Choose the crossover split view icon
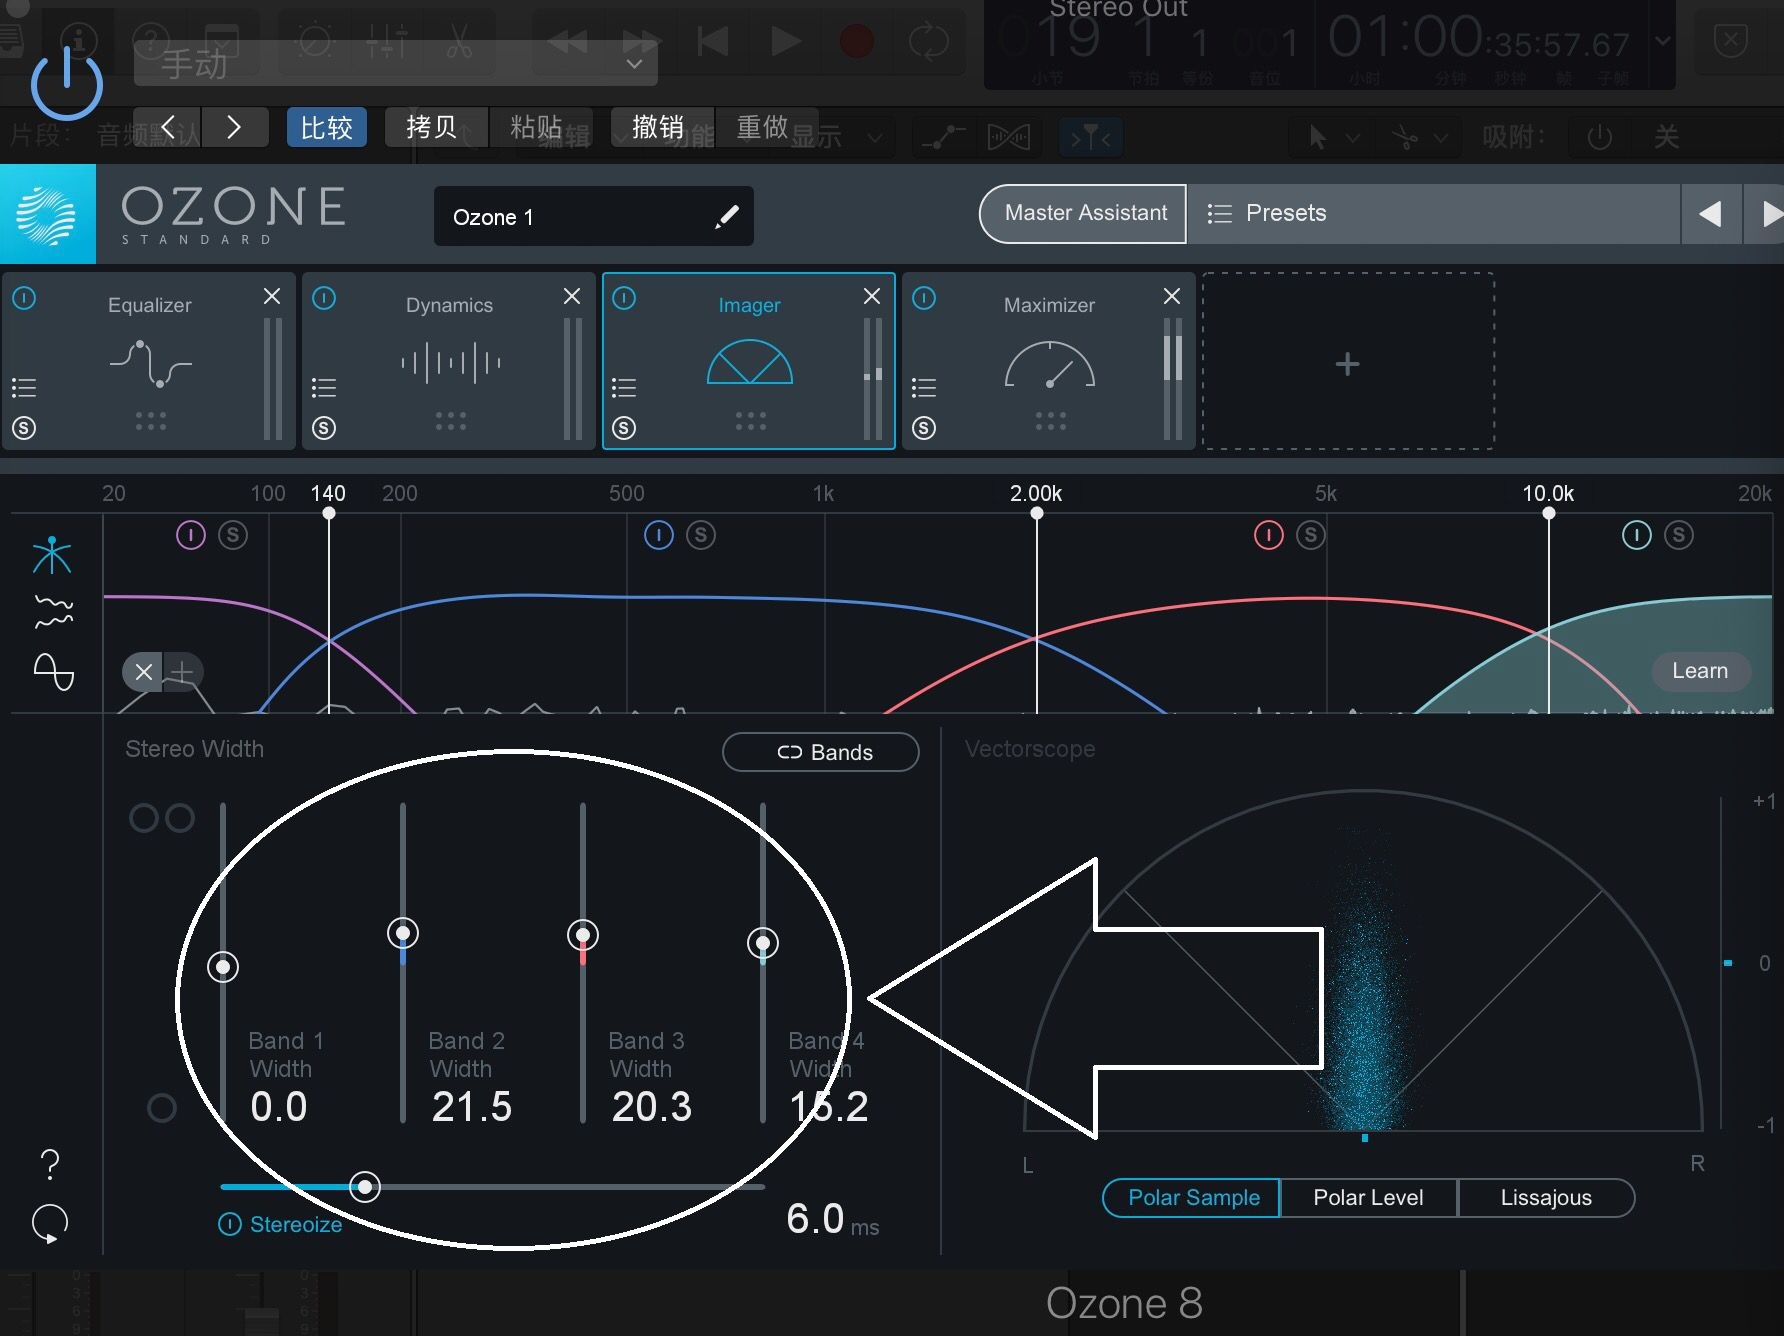Screen dimensions: 1784x1336 (x=52, y=555)
